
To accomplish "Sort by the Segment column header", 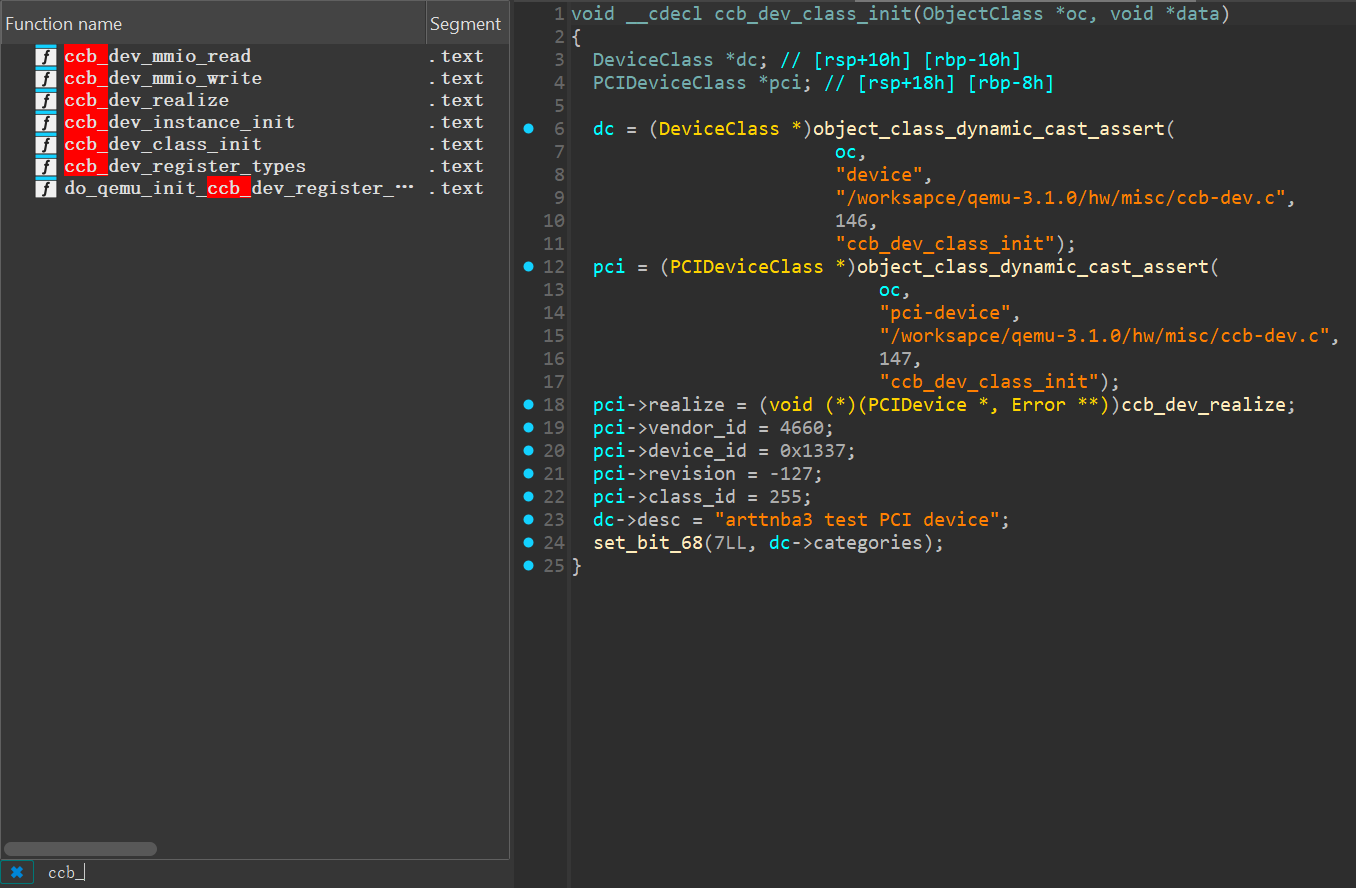I will click(465, 24).
